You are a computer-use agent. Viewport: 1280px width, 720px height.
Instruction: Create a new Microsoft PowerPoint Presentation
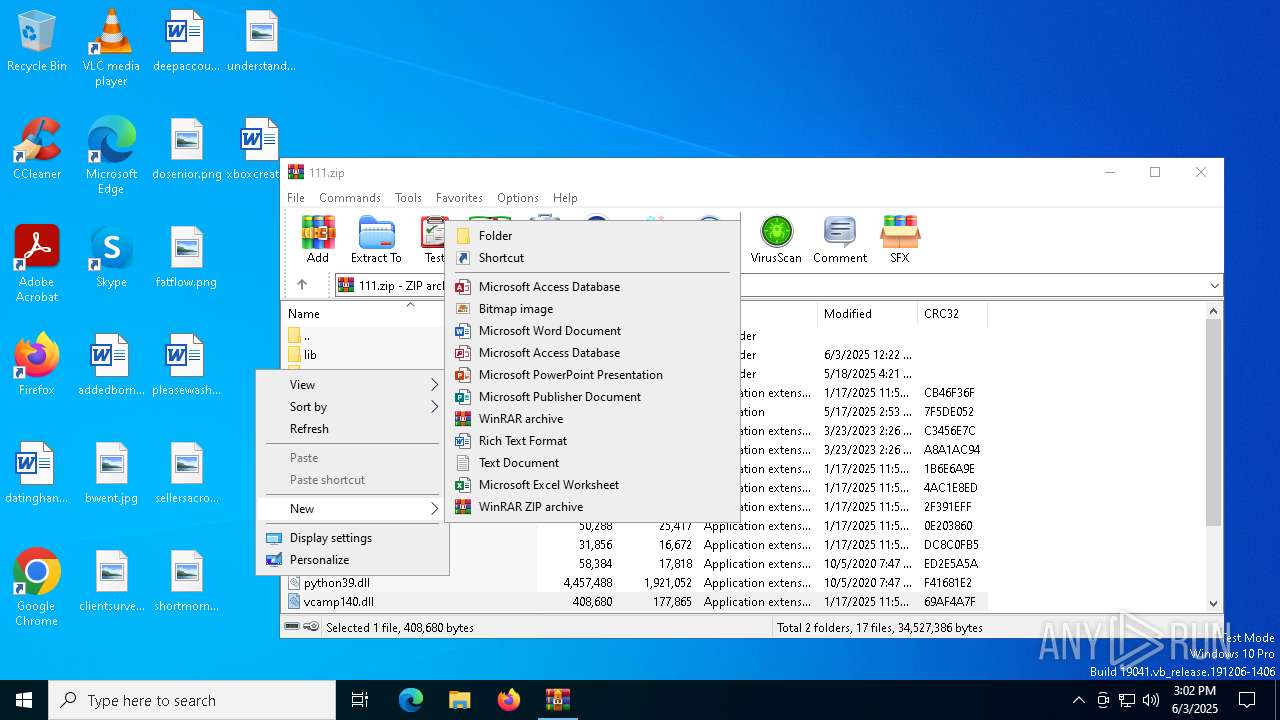tap(592, 375)
